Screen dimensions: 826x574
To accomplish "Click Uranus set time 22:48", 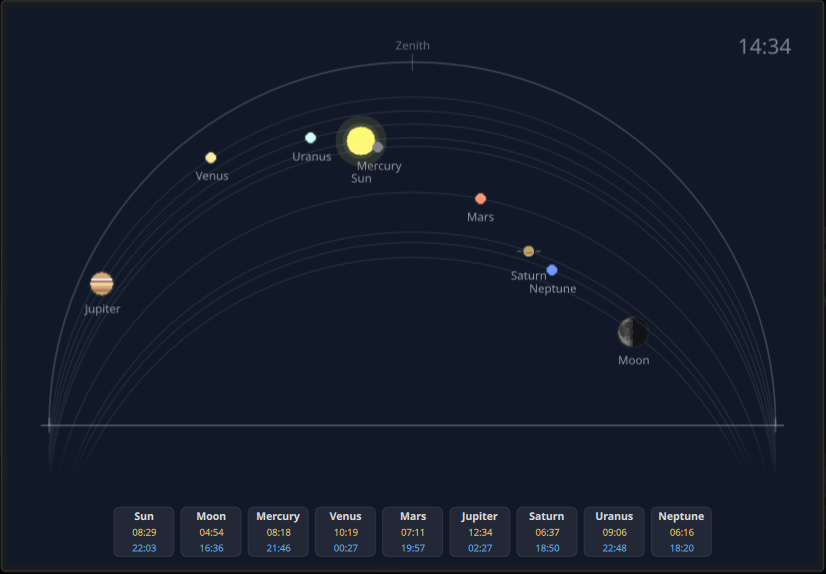I will point(614,548).
